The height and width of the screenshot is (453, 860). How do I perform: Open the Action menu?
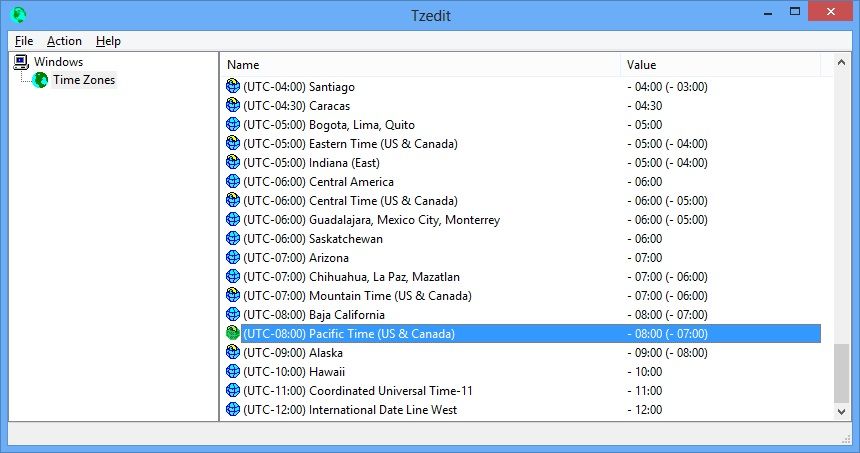pos(64,41)
